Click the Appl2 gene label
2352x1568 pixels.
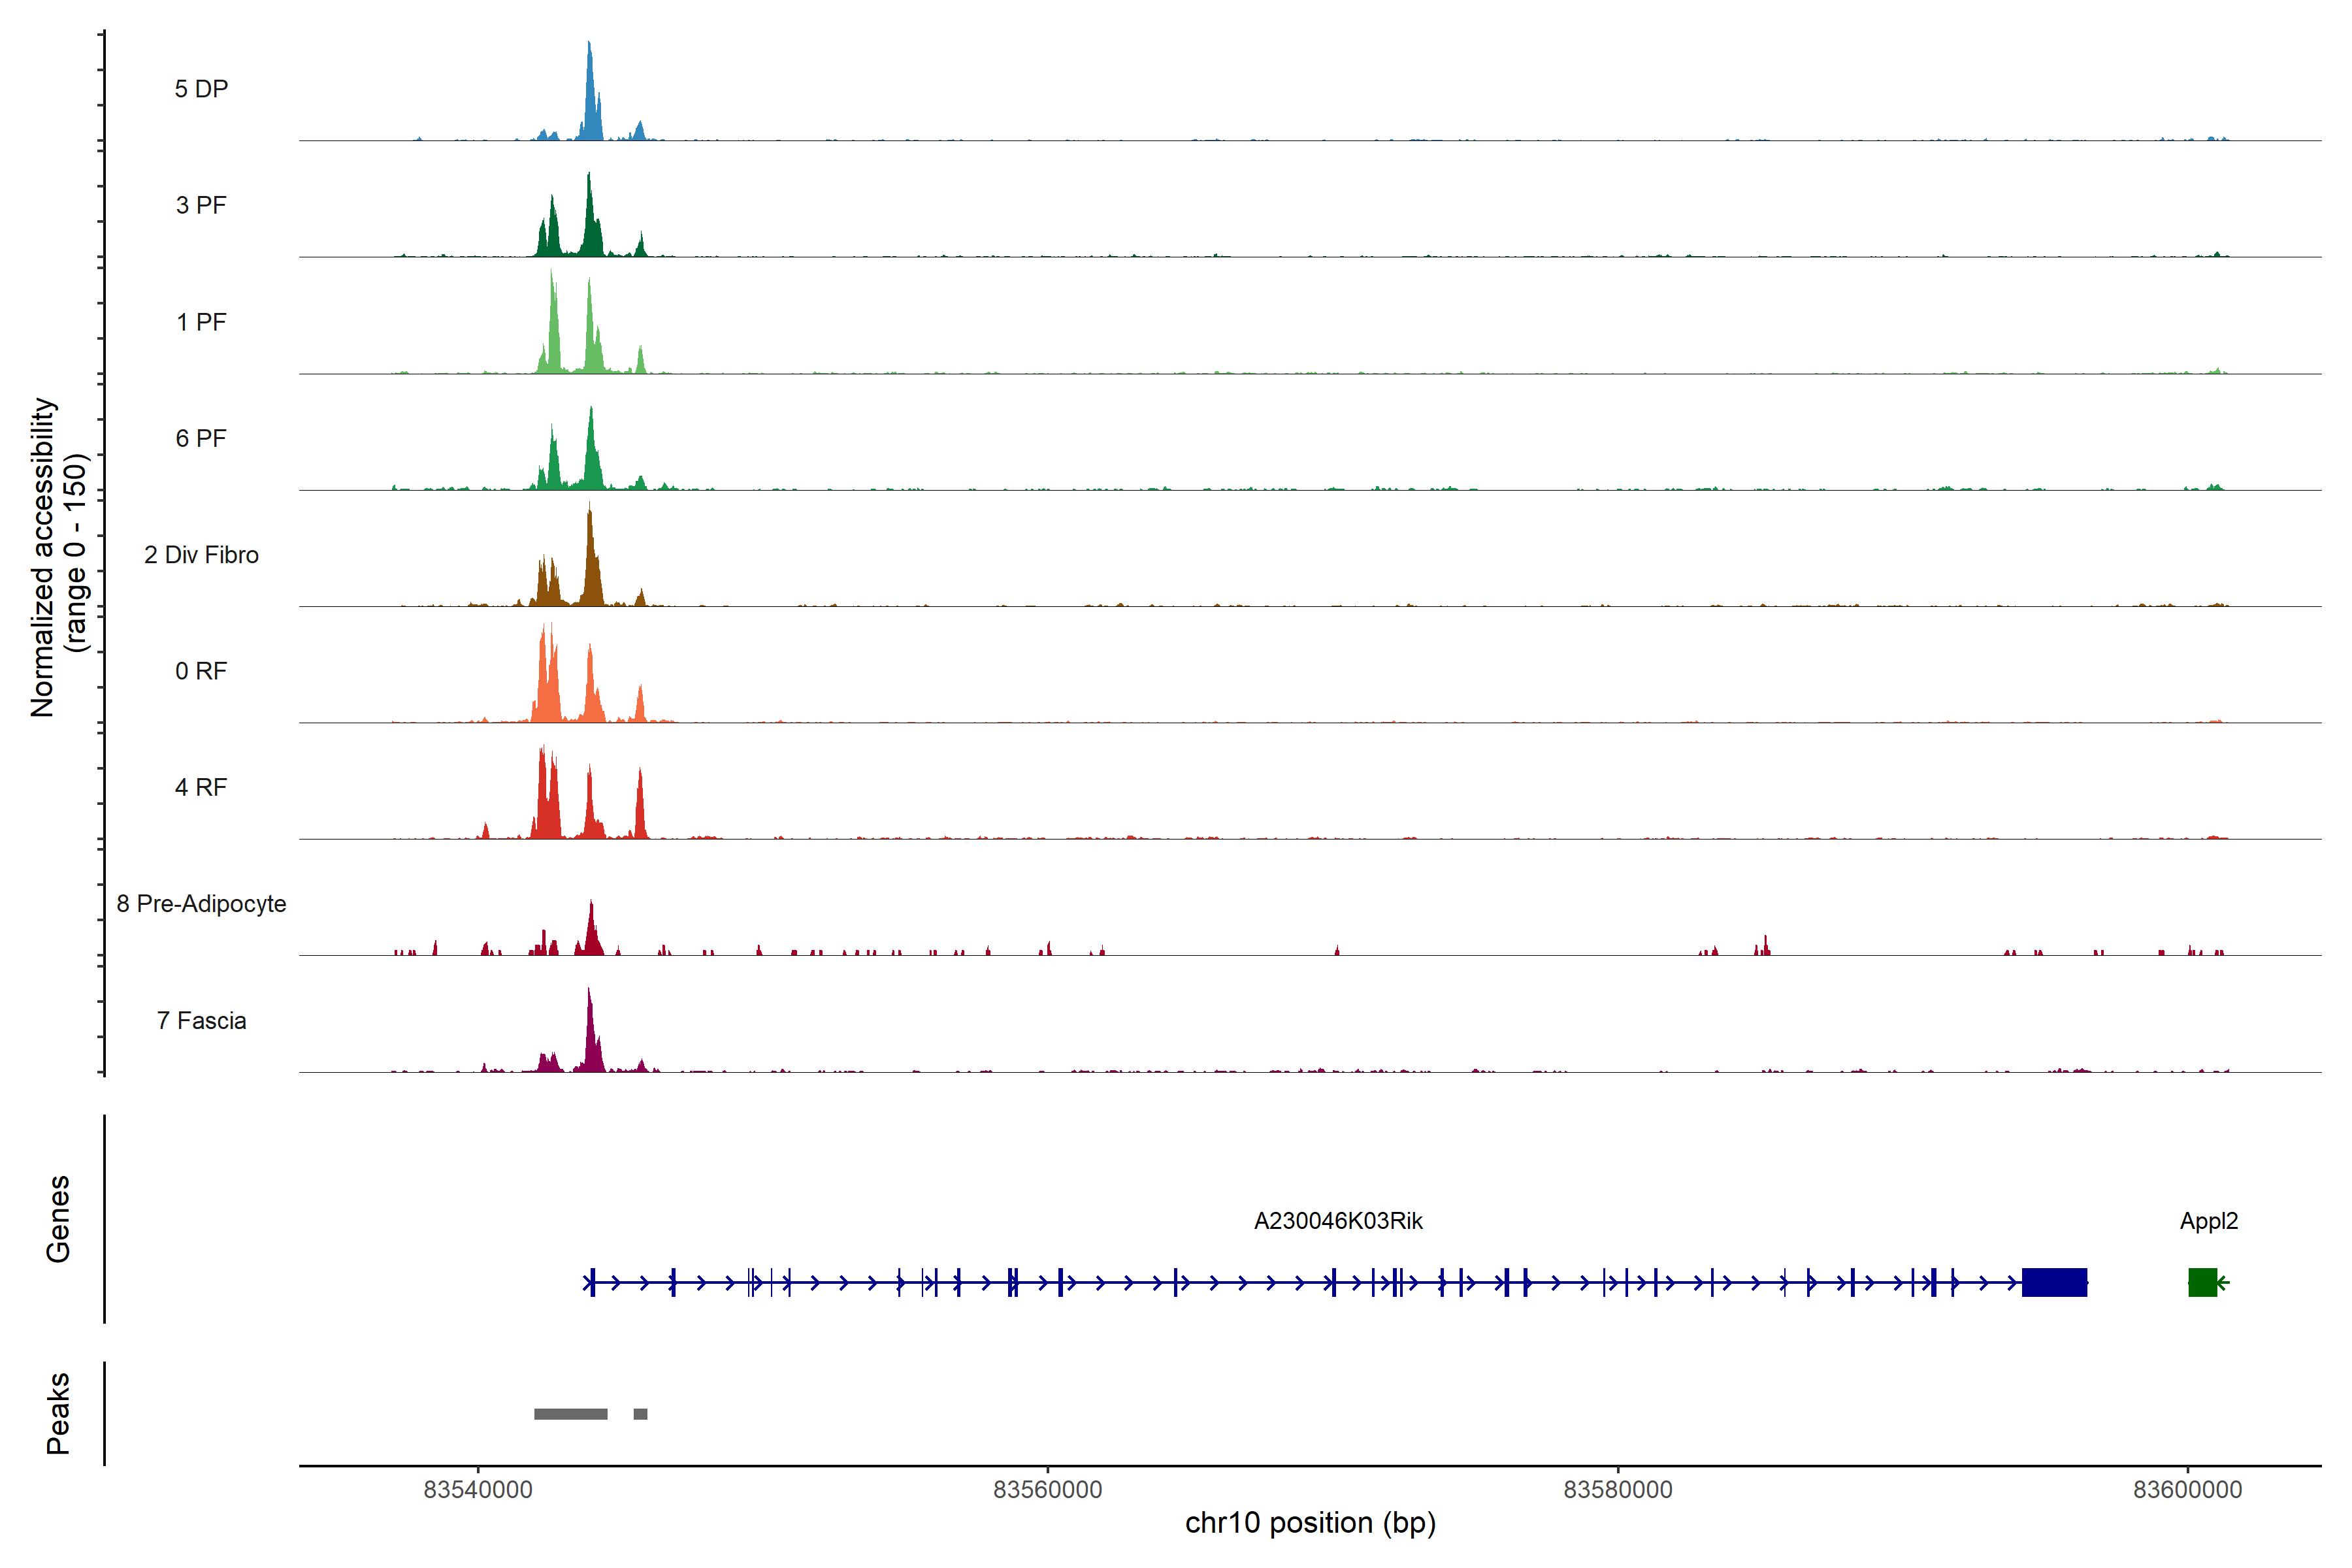[x=2208, y=1221]
